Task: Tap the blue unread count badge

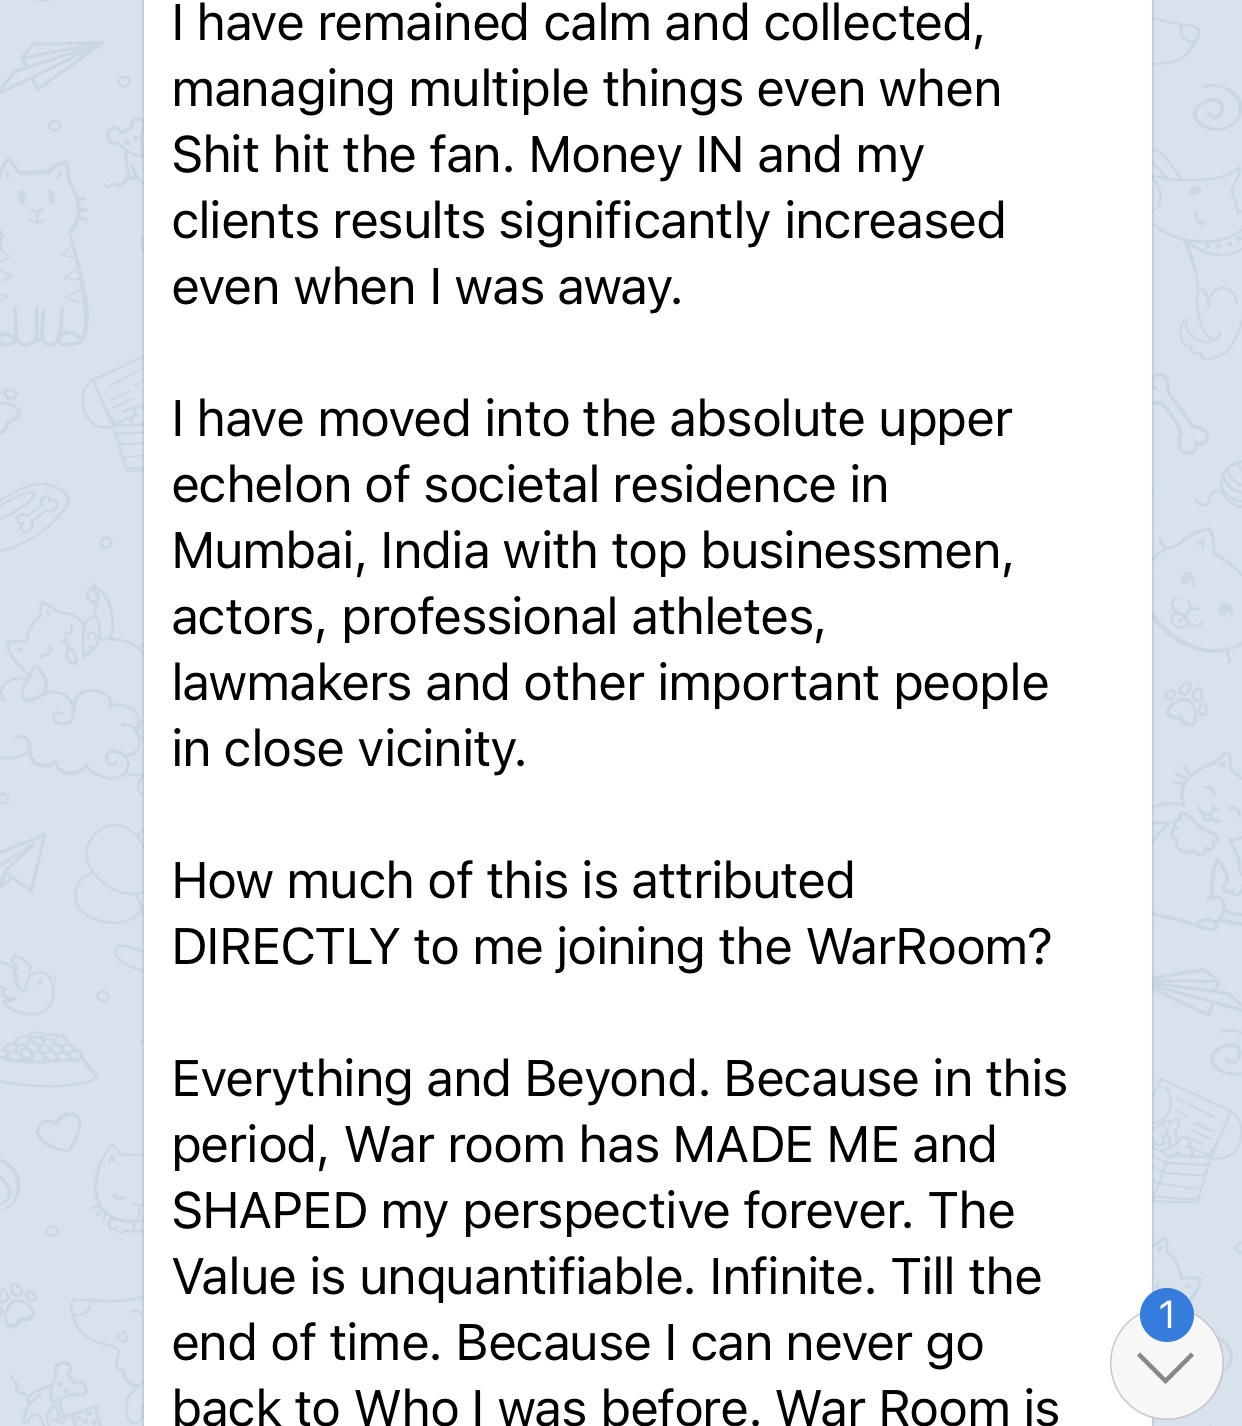Action: click(1166, 1314)
